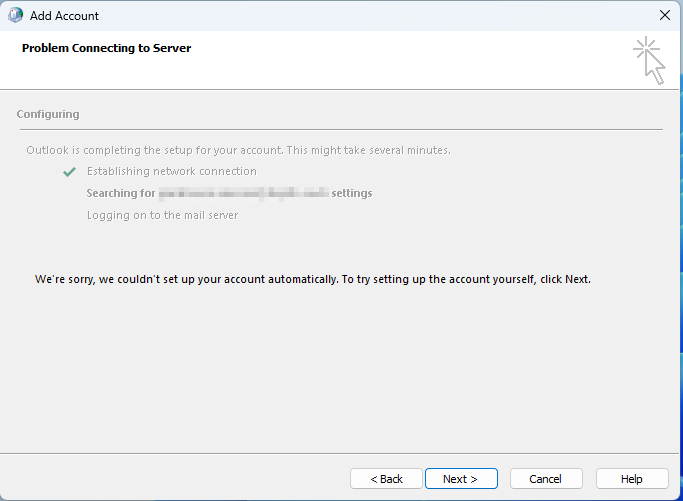Click the Next button
The image size is (683, 501).
[461, 479]
